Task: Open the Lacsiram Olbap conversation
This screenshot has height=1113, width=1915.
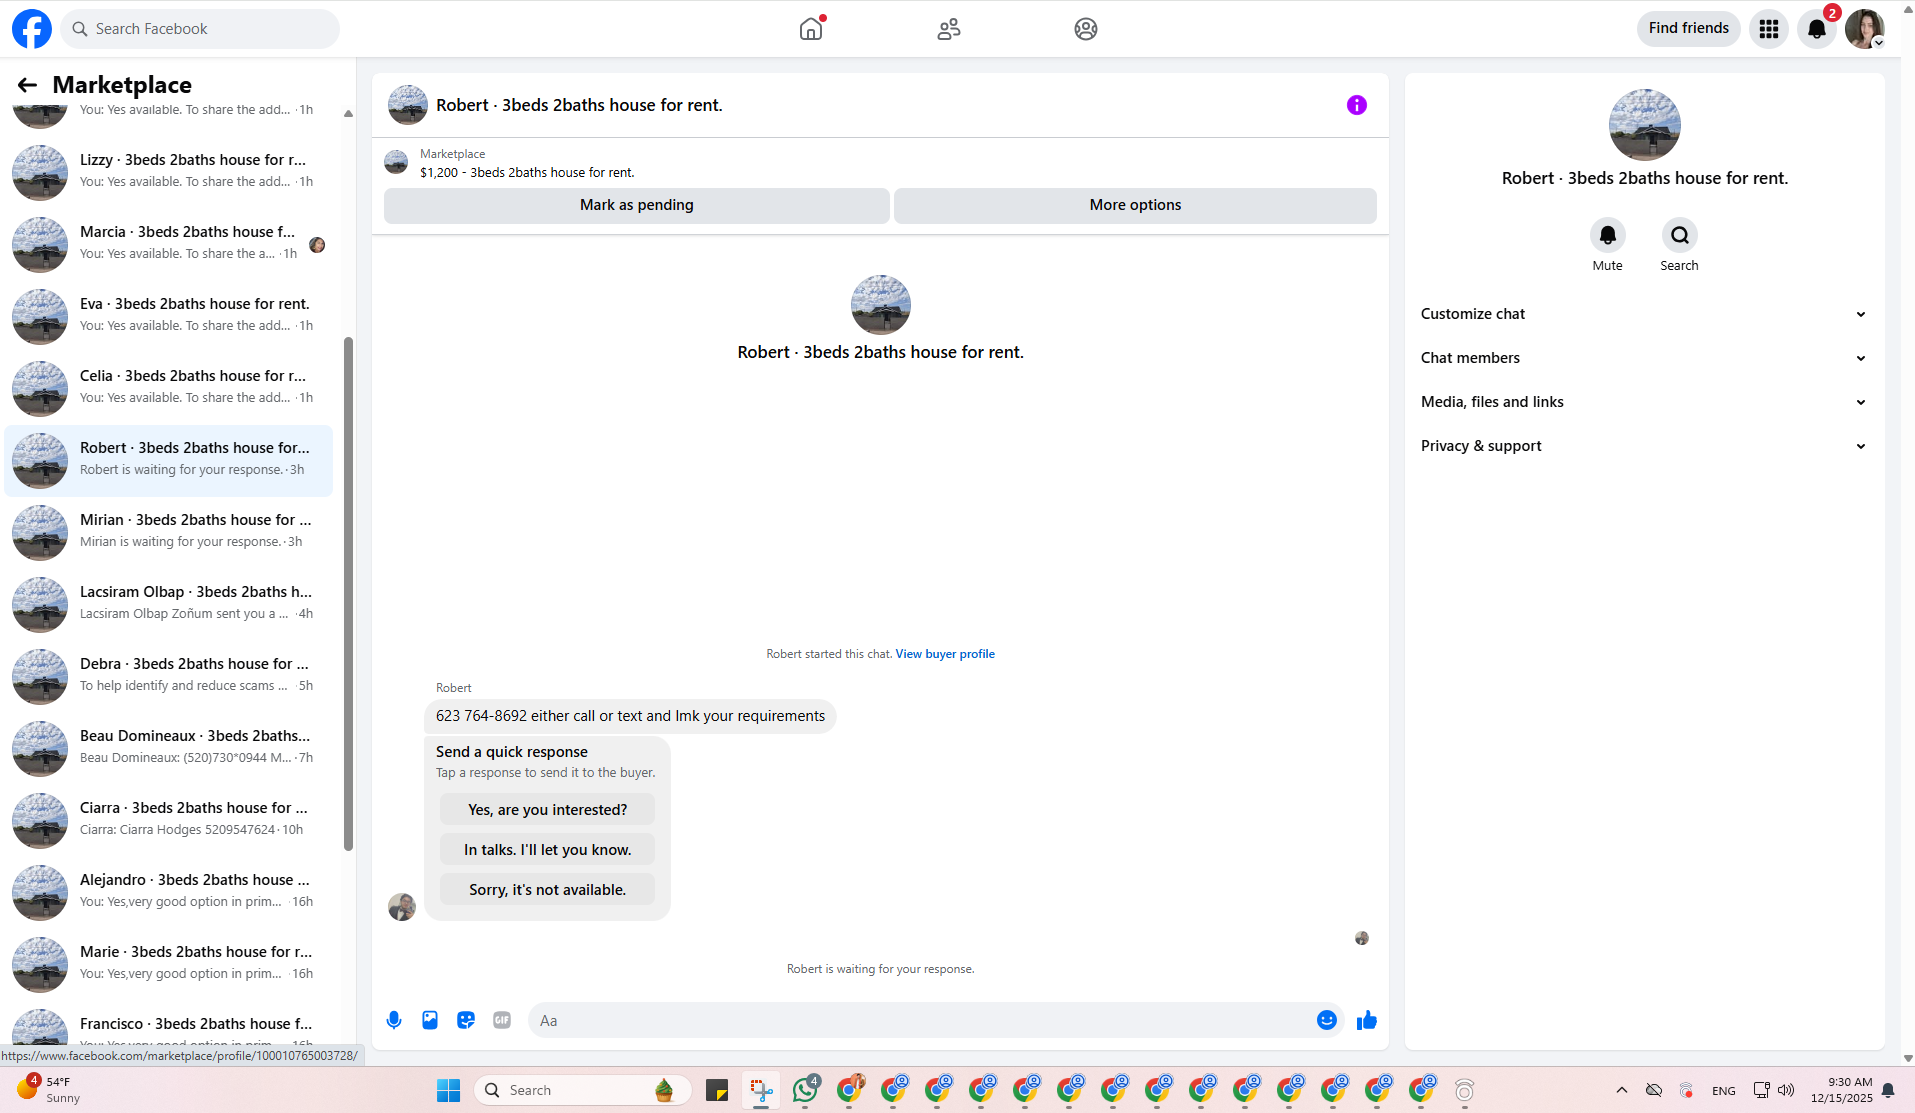Action: tap(168, 603)
